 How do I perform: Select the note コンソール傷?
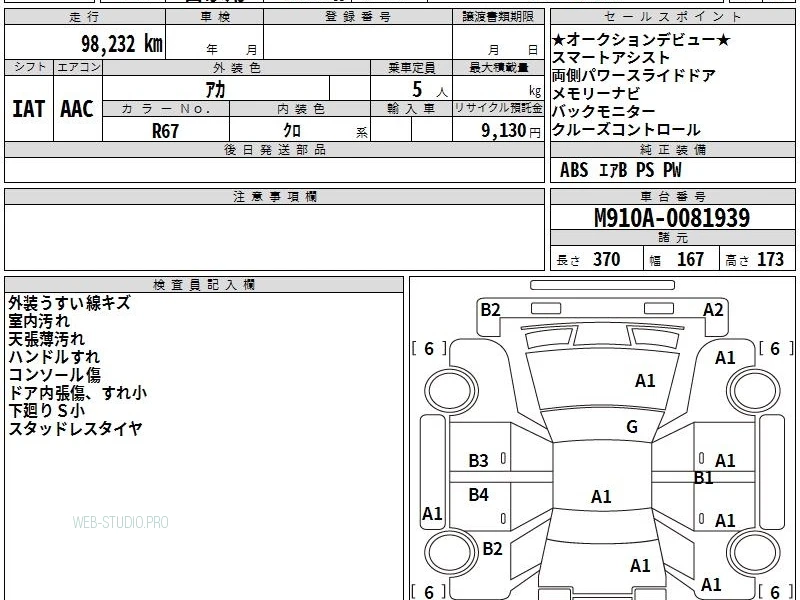(54, 374)
